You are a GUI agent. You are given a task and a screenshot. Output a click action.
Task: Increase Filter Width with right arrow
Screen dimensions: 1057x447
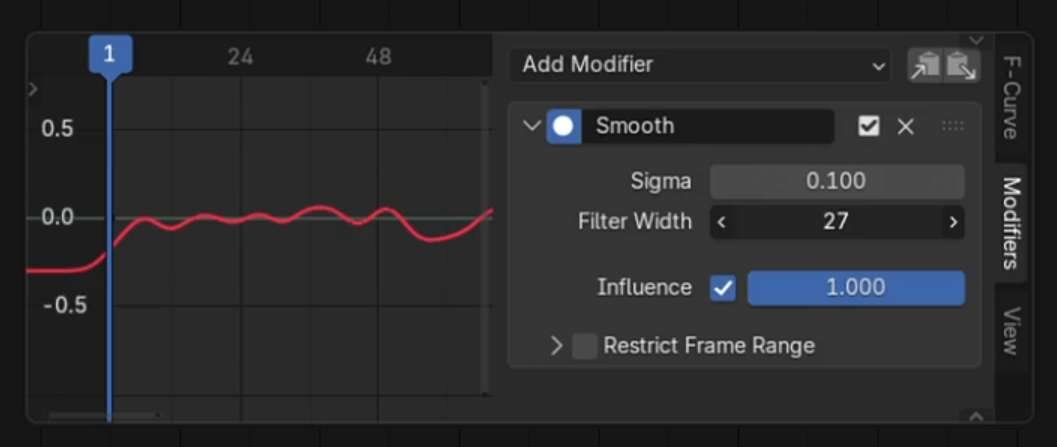(953, 222)
